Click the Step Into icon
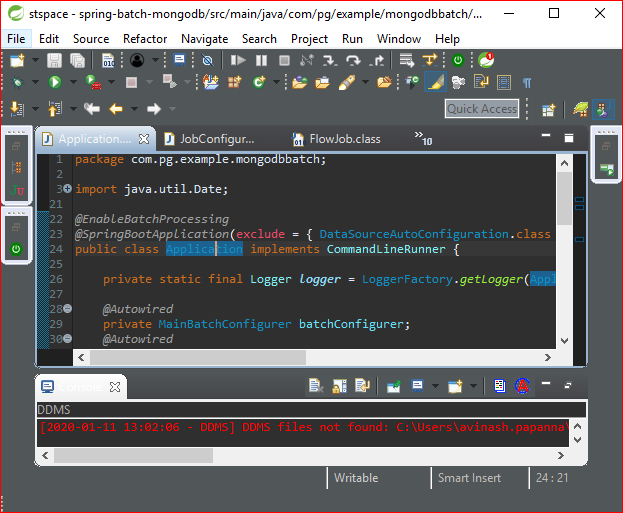623x513 pixels. (330, 60)
